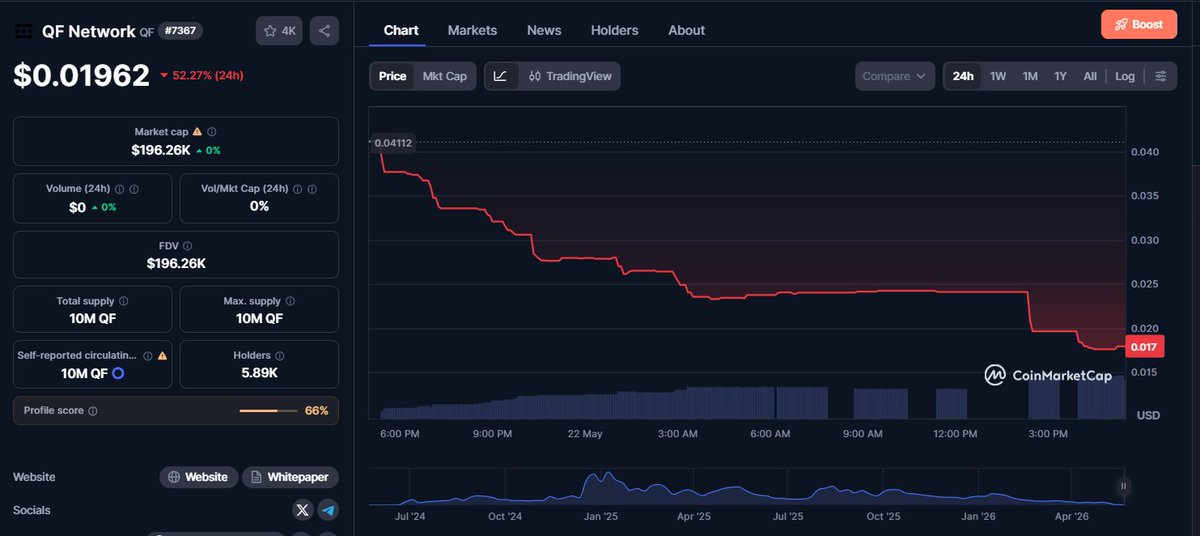The image size is (1200, 536).
Task: Click the Holders info icon
Action: 280,355
